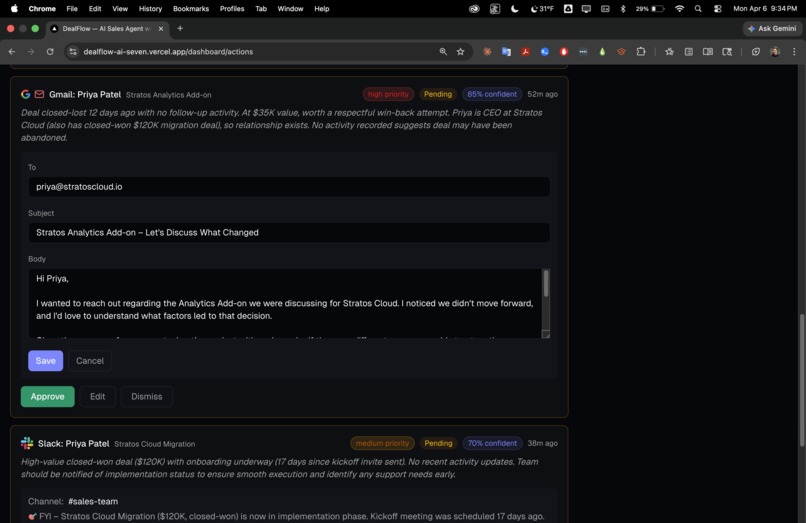Open the File menu

pos(72,9)
